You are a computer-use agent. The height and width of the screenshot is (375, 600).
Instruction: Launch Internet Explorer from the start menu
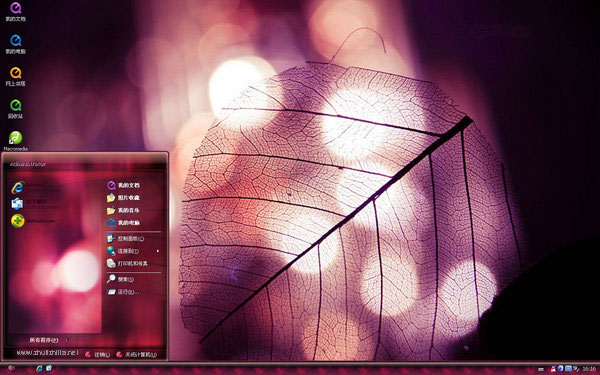[x=35, y=188]
